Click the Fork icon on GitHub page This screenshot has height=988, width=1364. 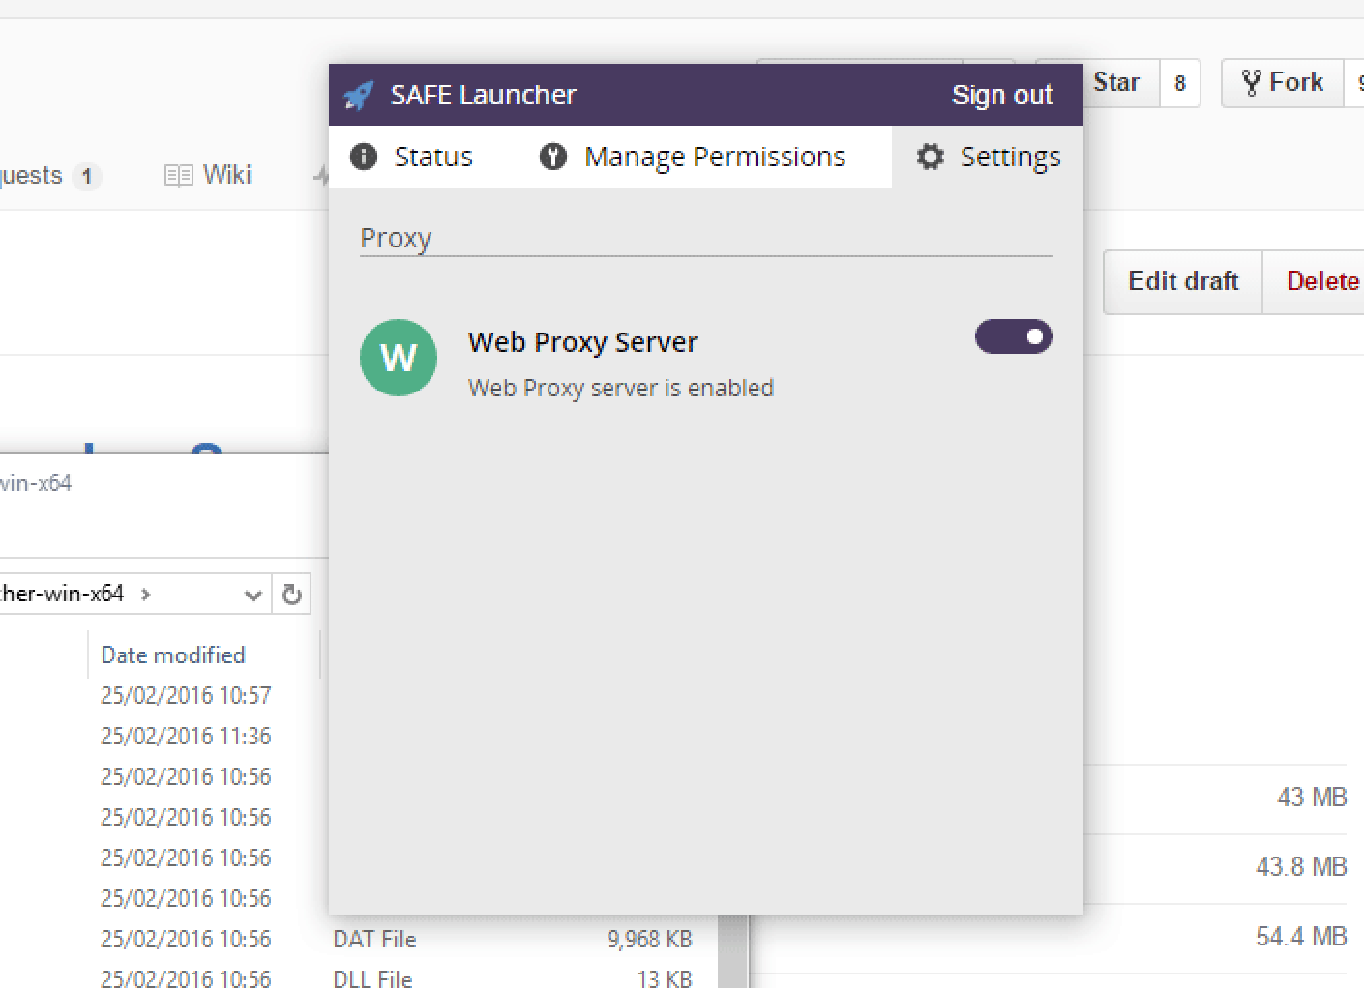1251,82
